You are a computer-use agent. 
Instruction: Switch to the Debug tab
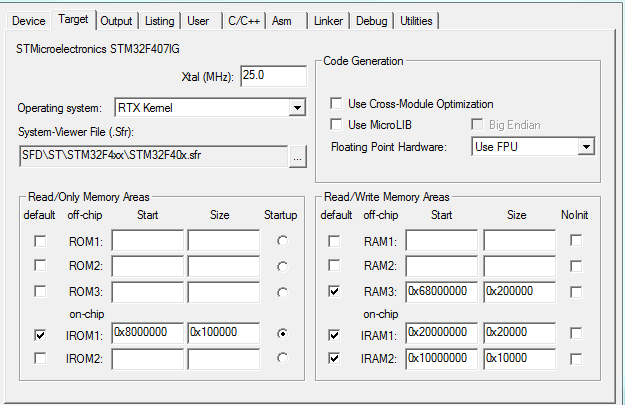coord(371,21)
